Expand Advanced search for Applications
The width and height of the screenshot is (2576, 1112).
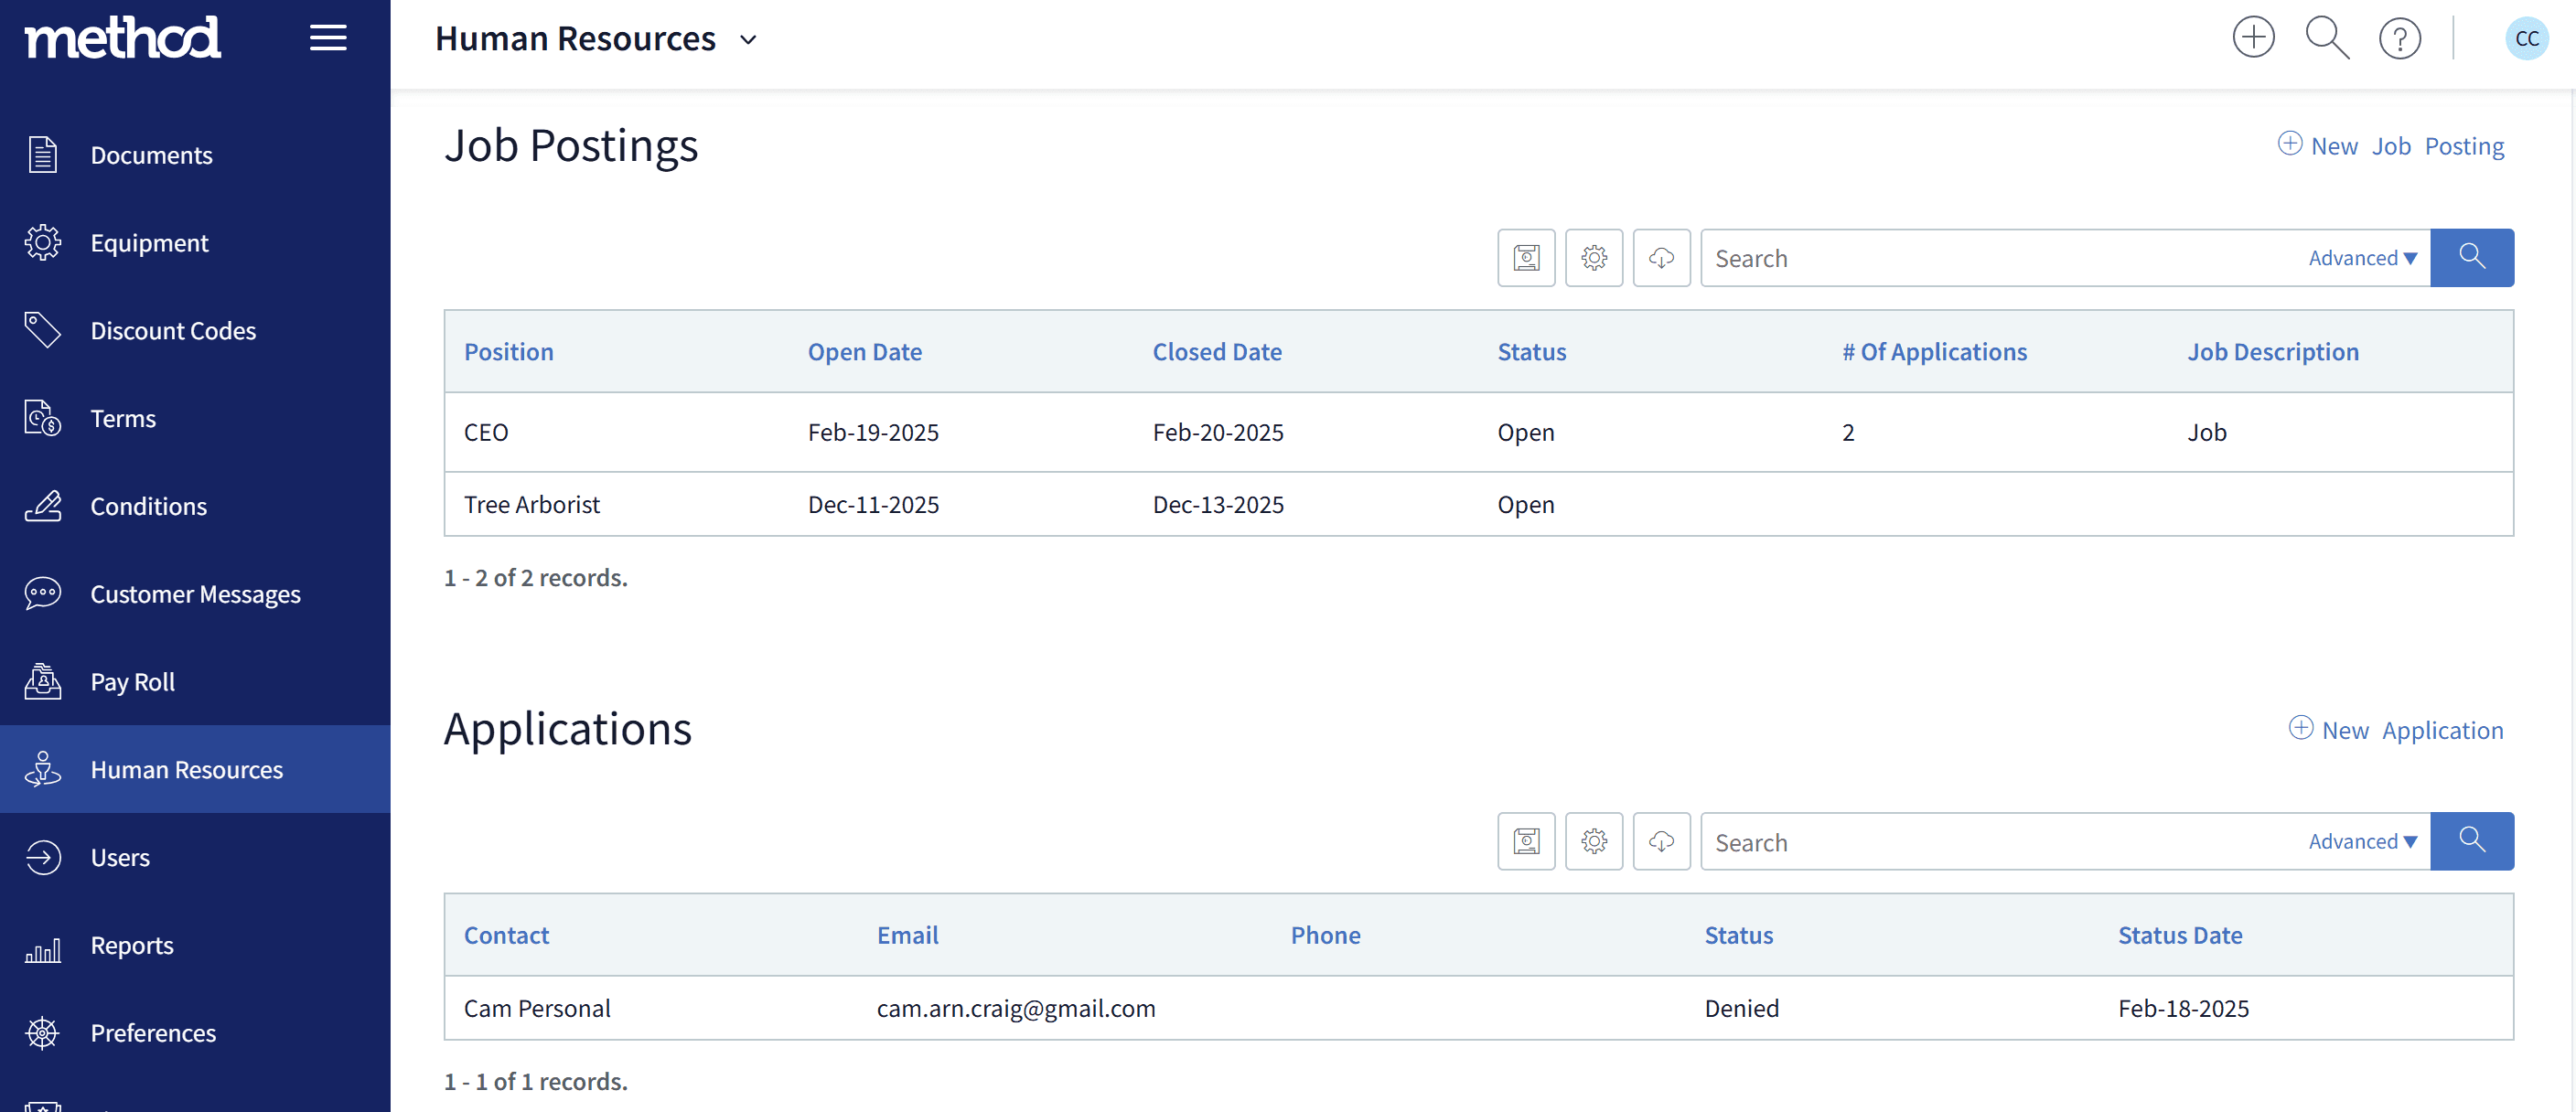pos(2362,841)
